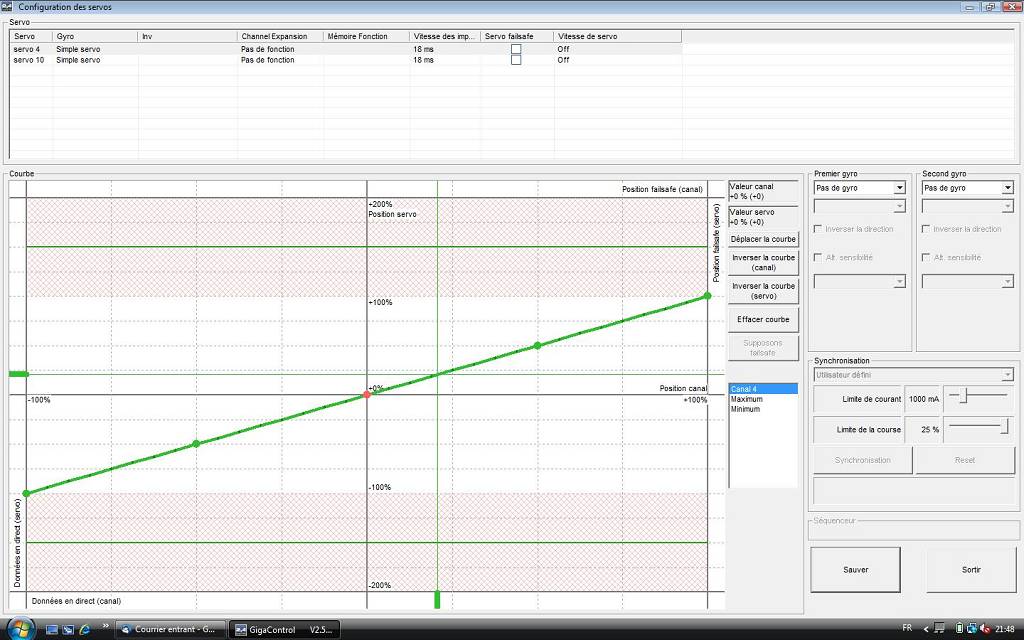Open the Premier gyro dropdown
Viewport: 1024px width, 640px height.
coord(859,188)
